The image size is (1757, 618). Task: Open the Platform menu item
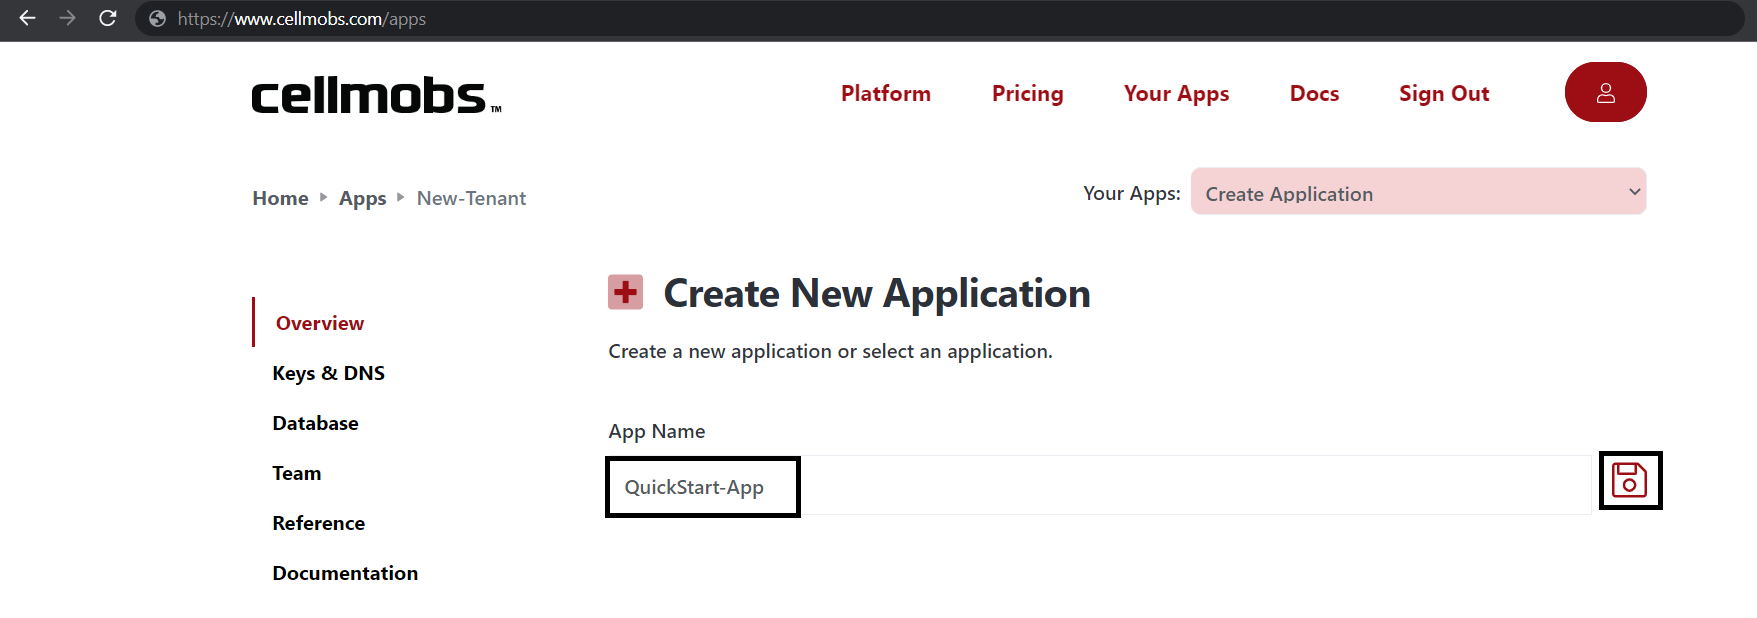886,93
